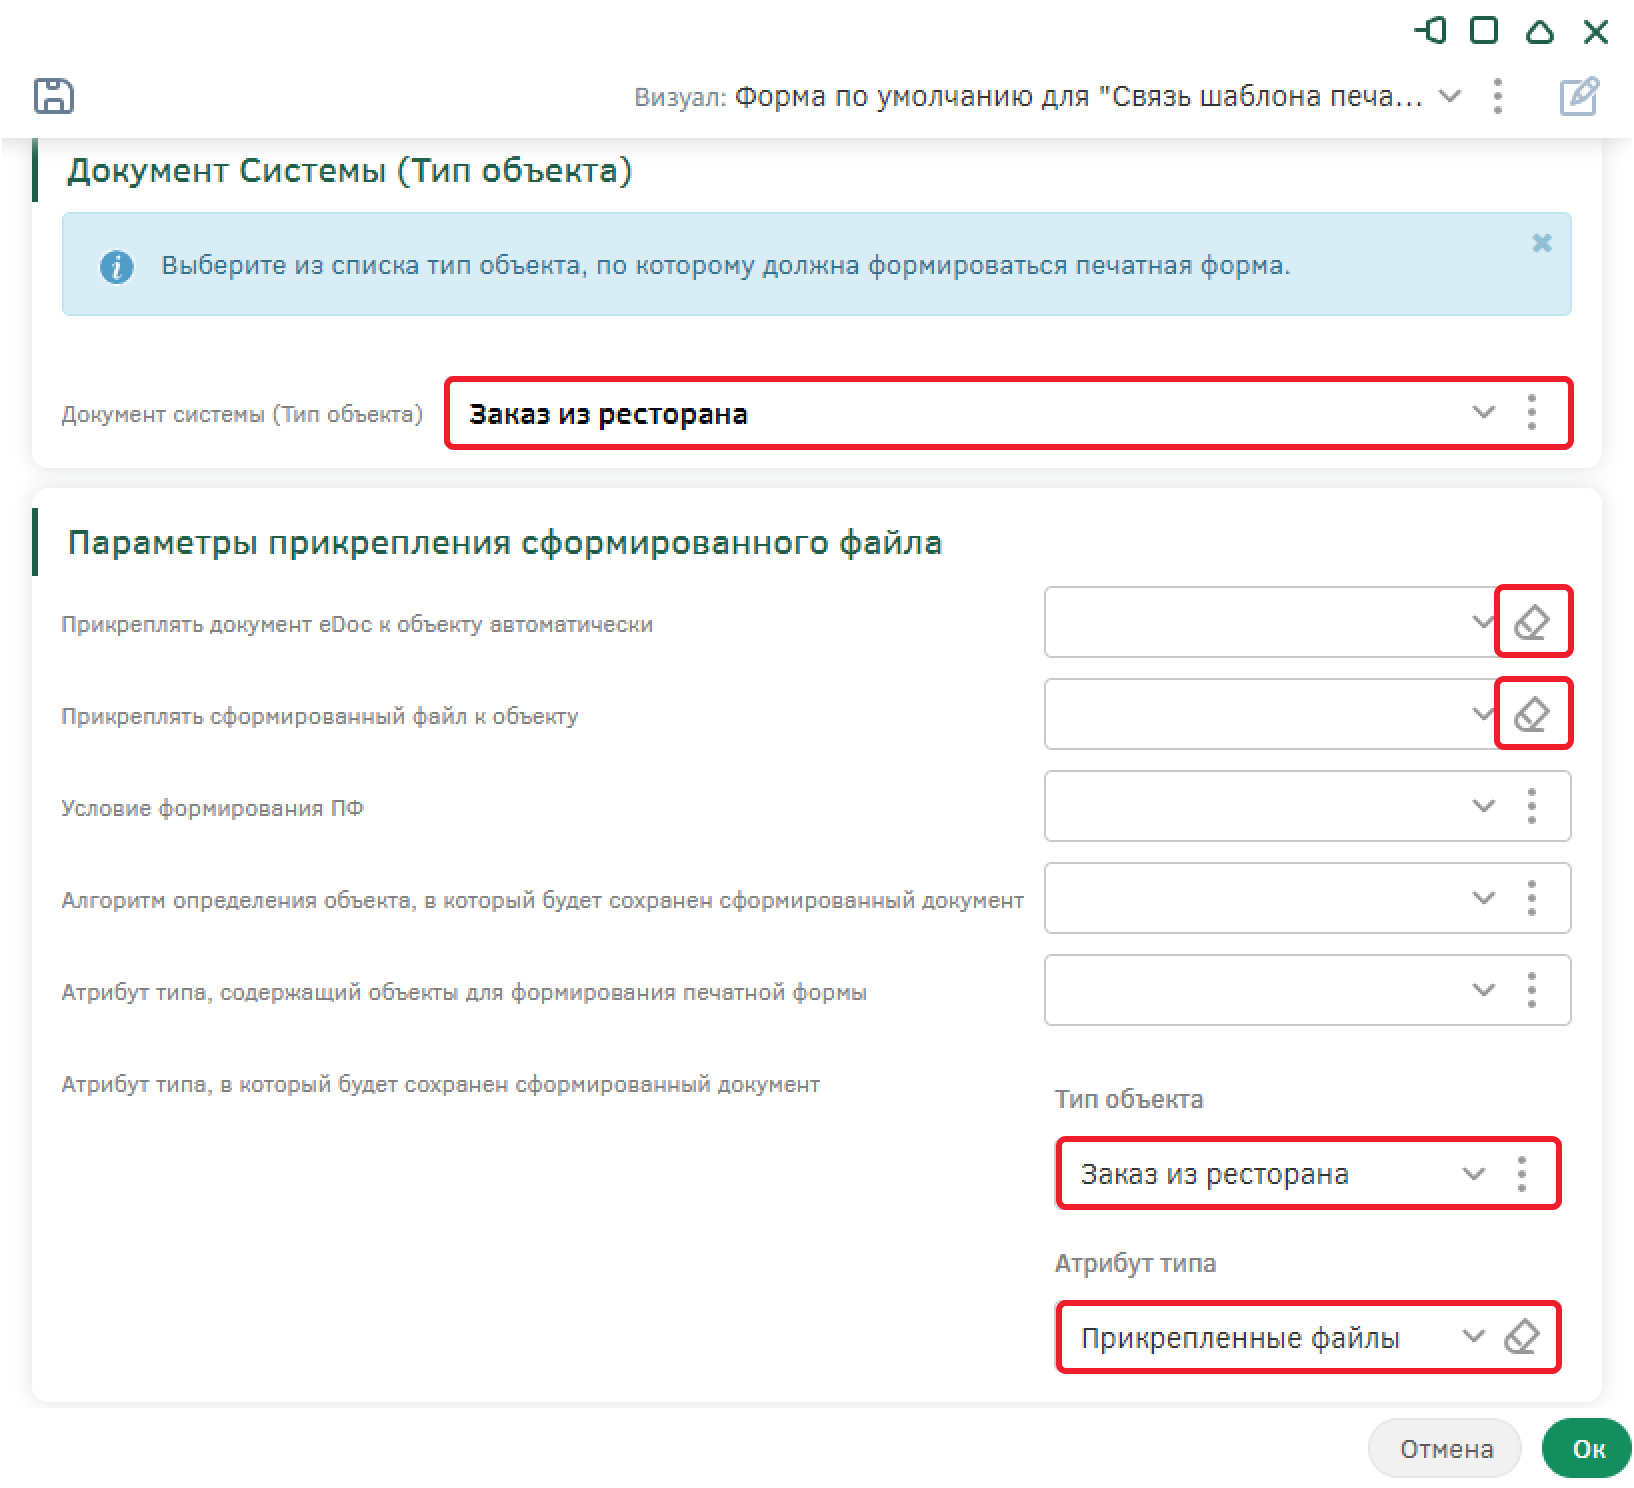Clear the attach generated file field with eraser
The height and width of the screenshot is (1488, 1634).
pyautogui.click(x=1532, y=714)
